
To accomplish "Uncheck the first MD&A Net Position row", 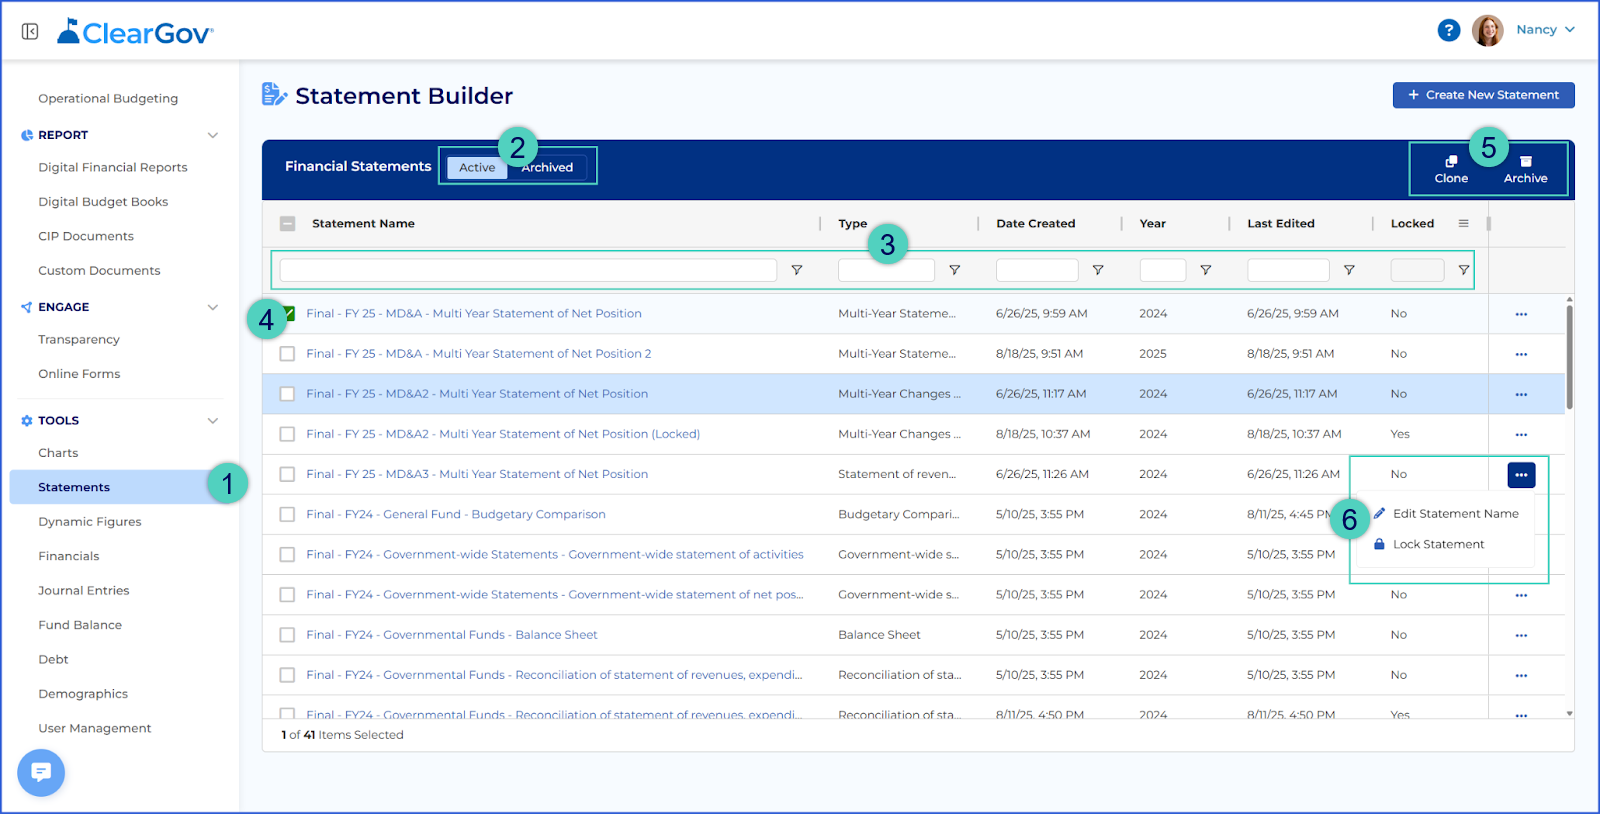I will [x=288, y=313].
